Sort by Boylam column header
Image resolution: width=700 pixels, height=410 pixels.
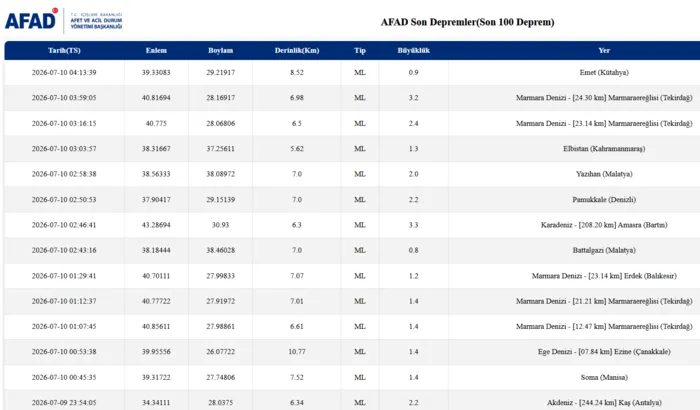tap(221, 50)
